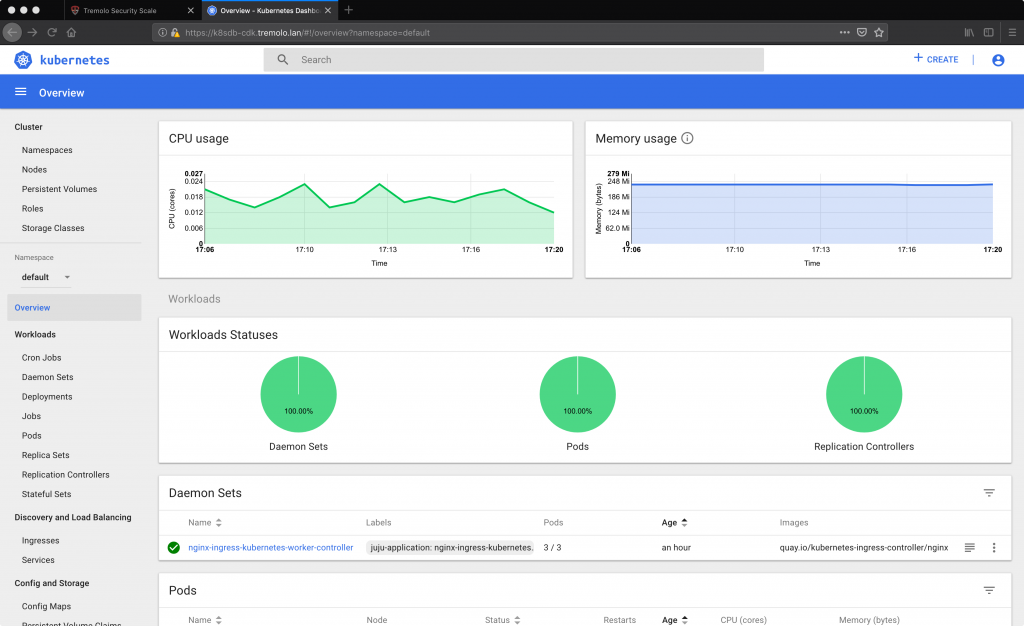This screenshot has width=1024, height=626.
Task: Open the default namespace dropdown
Action: [46, 277]
